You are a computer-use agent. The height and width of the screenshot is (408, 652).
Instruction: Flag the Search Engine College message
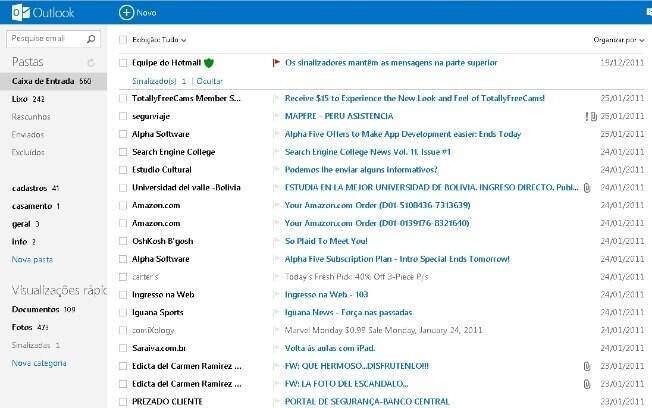coord(276,152)
